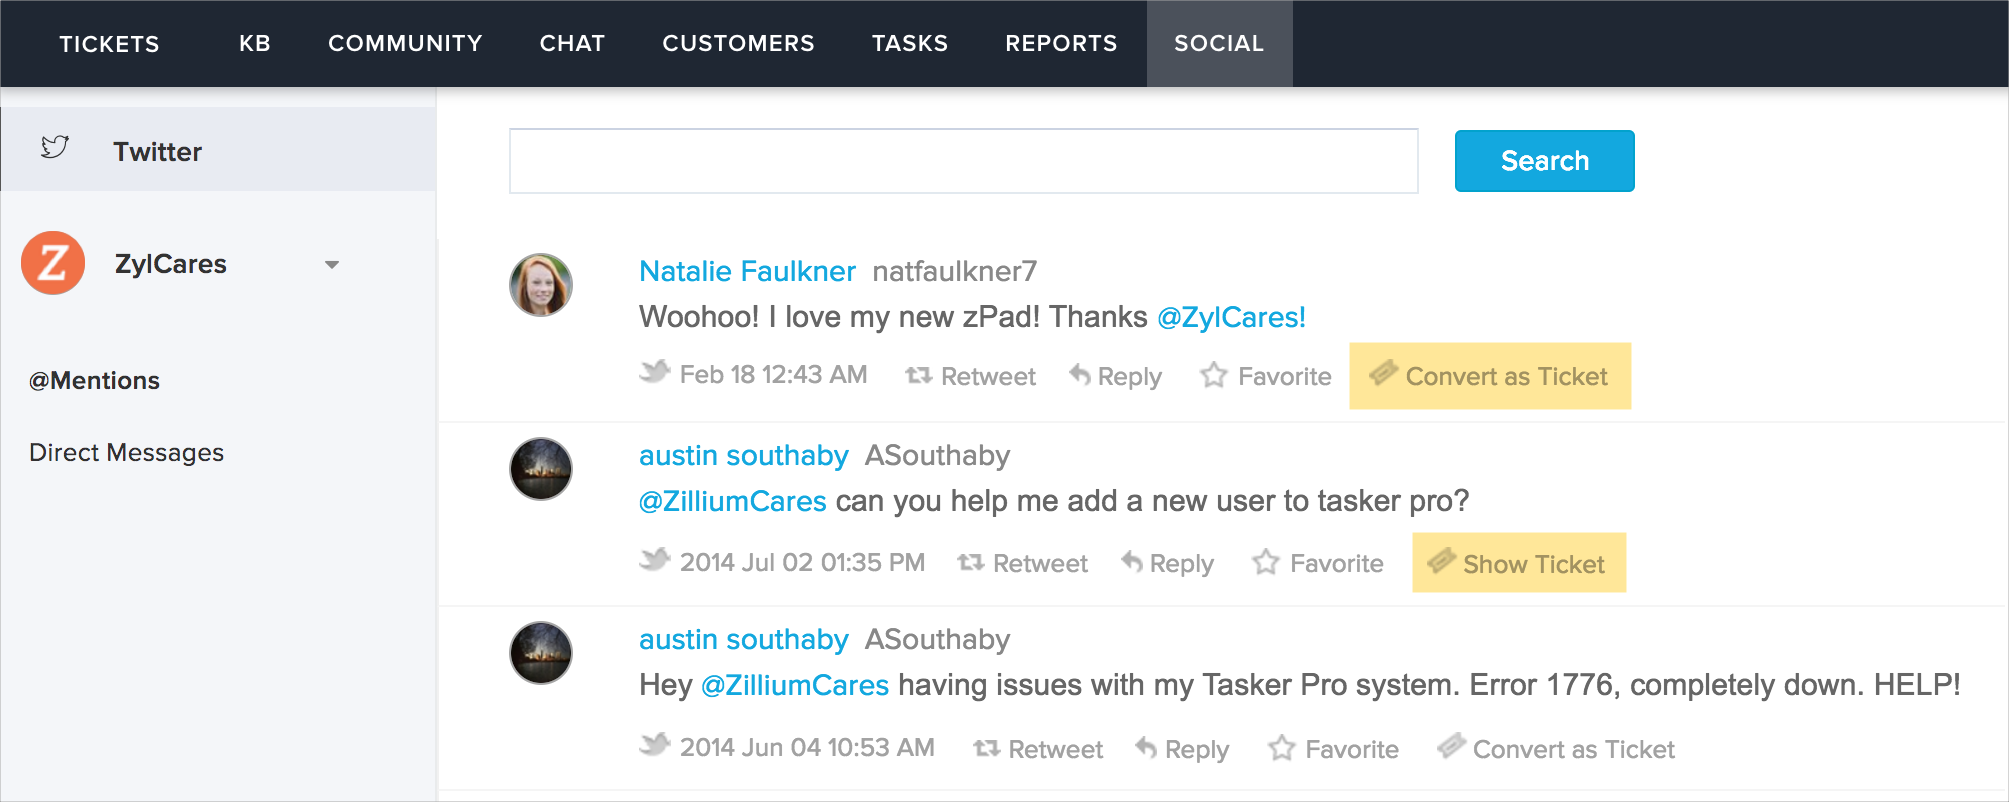Expand the ZylCares account dropdown arrow

332,265
